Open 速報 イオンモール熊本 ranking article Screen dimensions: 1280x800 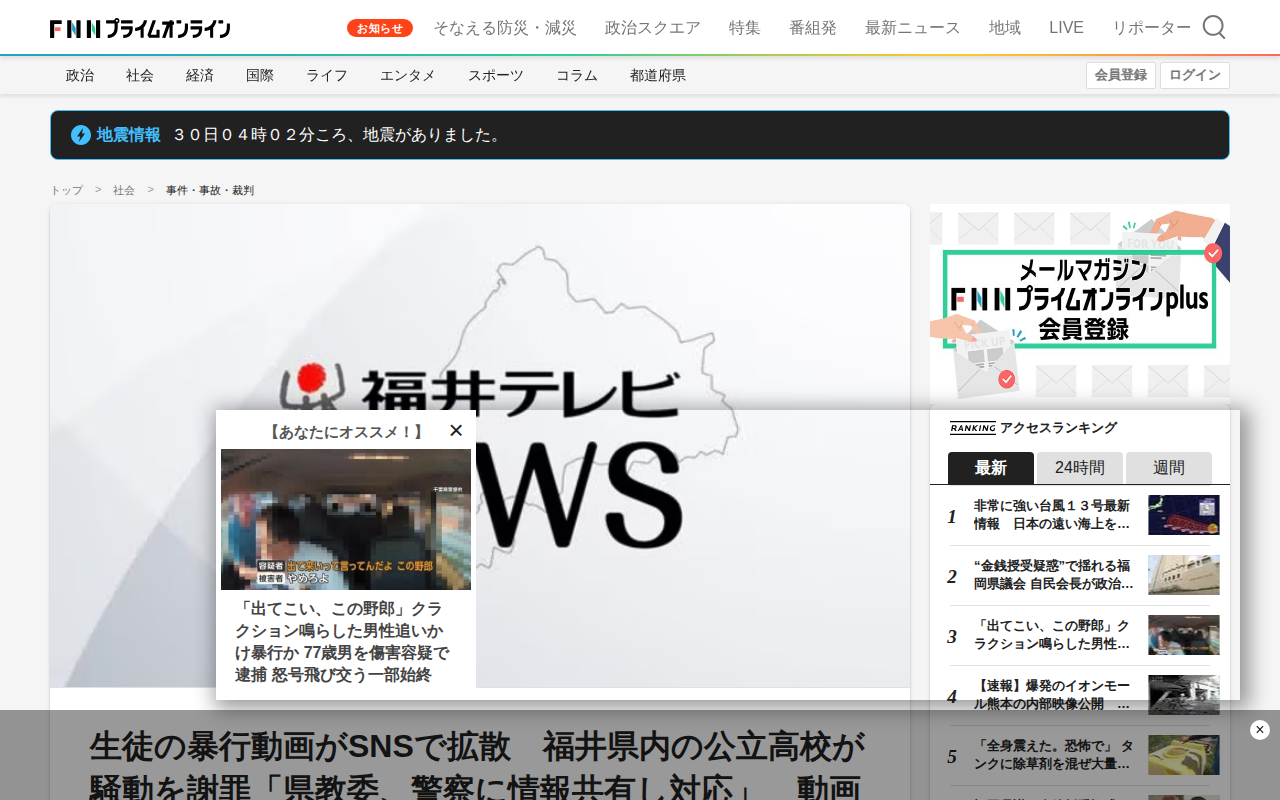click(x=1053, y=695)
